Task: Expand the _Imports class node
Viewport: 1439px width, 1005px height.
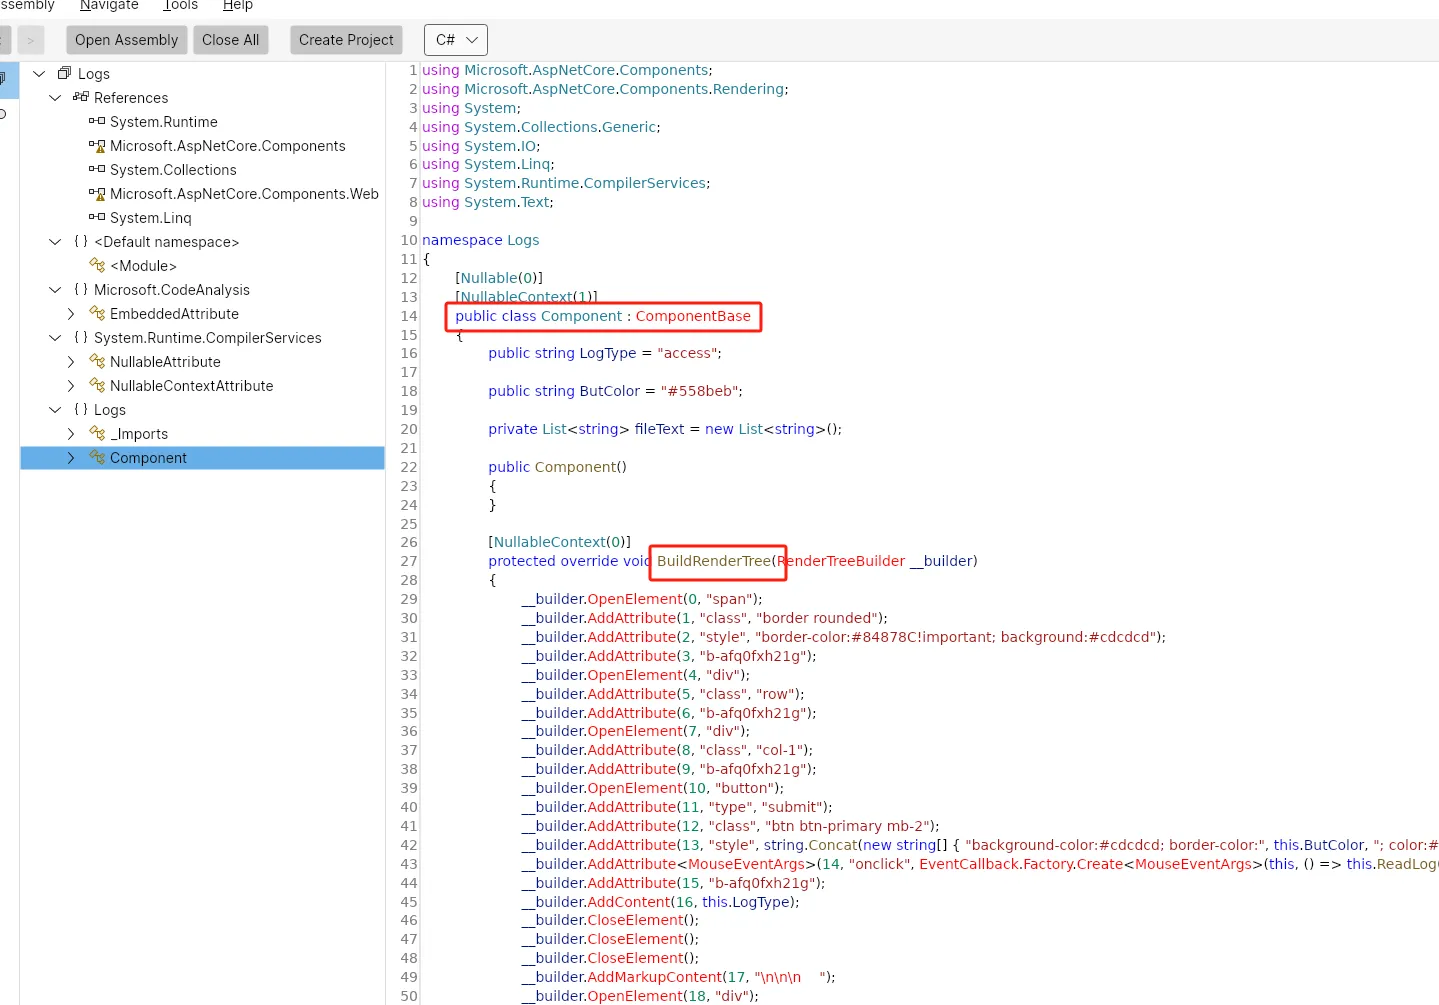Action: click(71, 433)
